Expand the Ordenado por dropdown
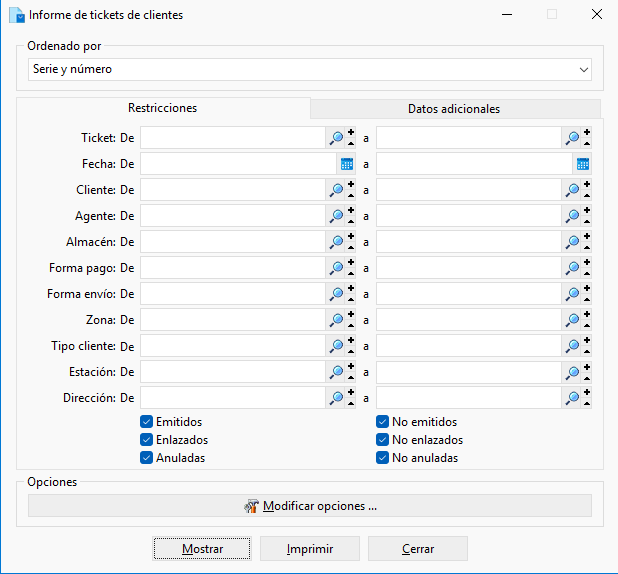This screenshot has width=618, height=574. tap(584, 70)
